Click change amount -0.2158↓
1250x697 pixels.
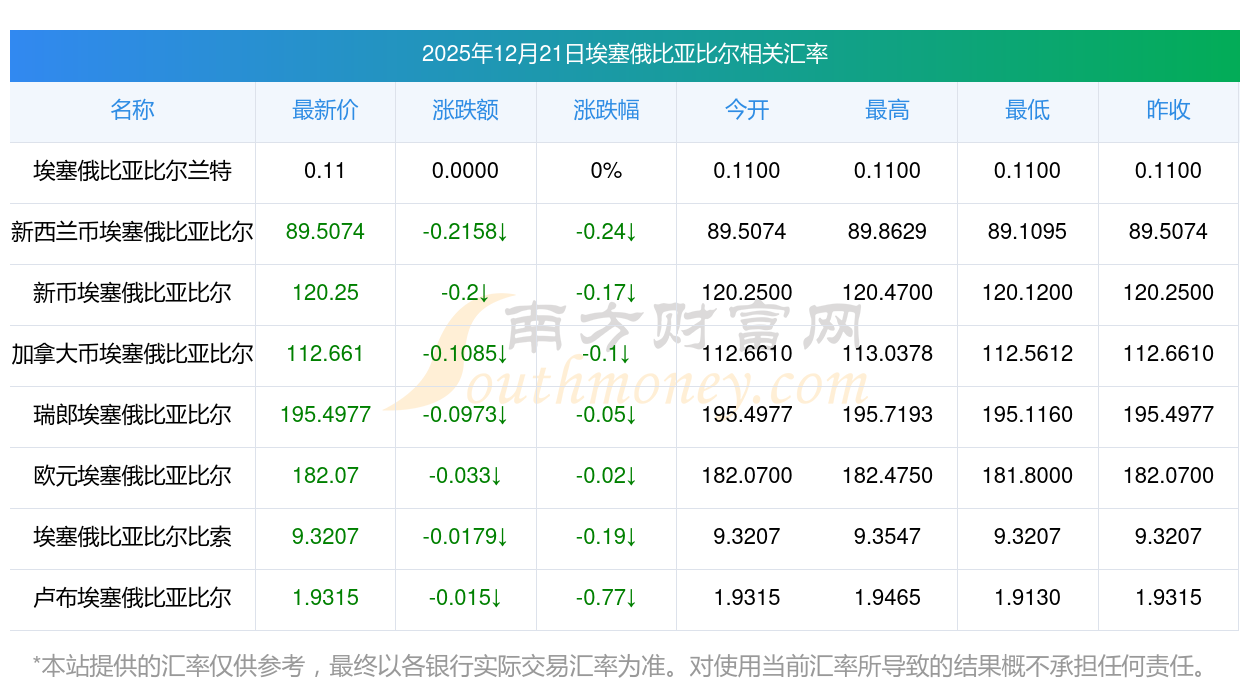pos(465,232)
